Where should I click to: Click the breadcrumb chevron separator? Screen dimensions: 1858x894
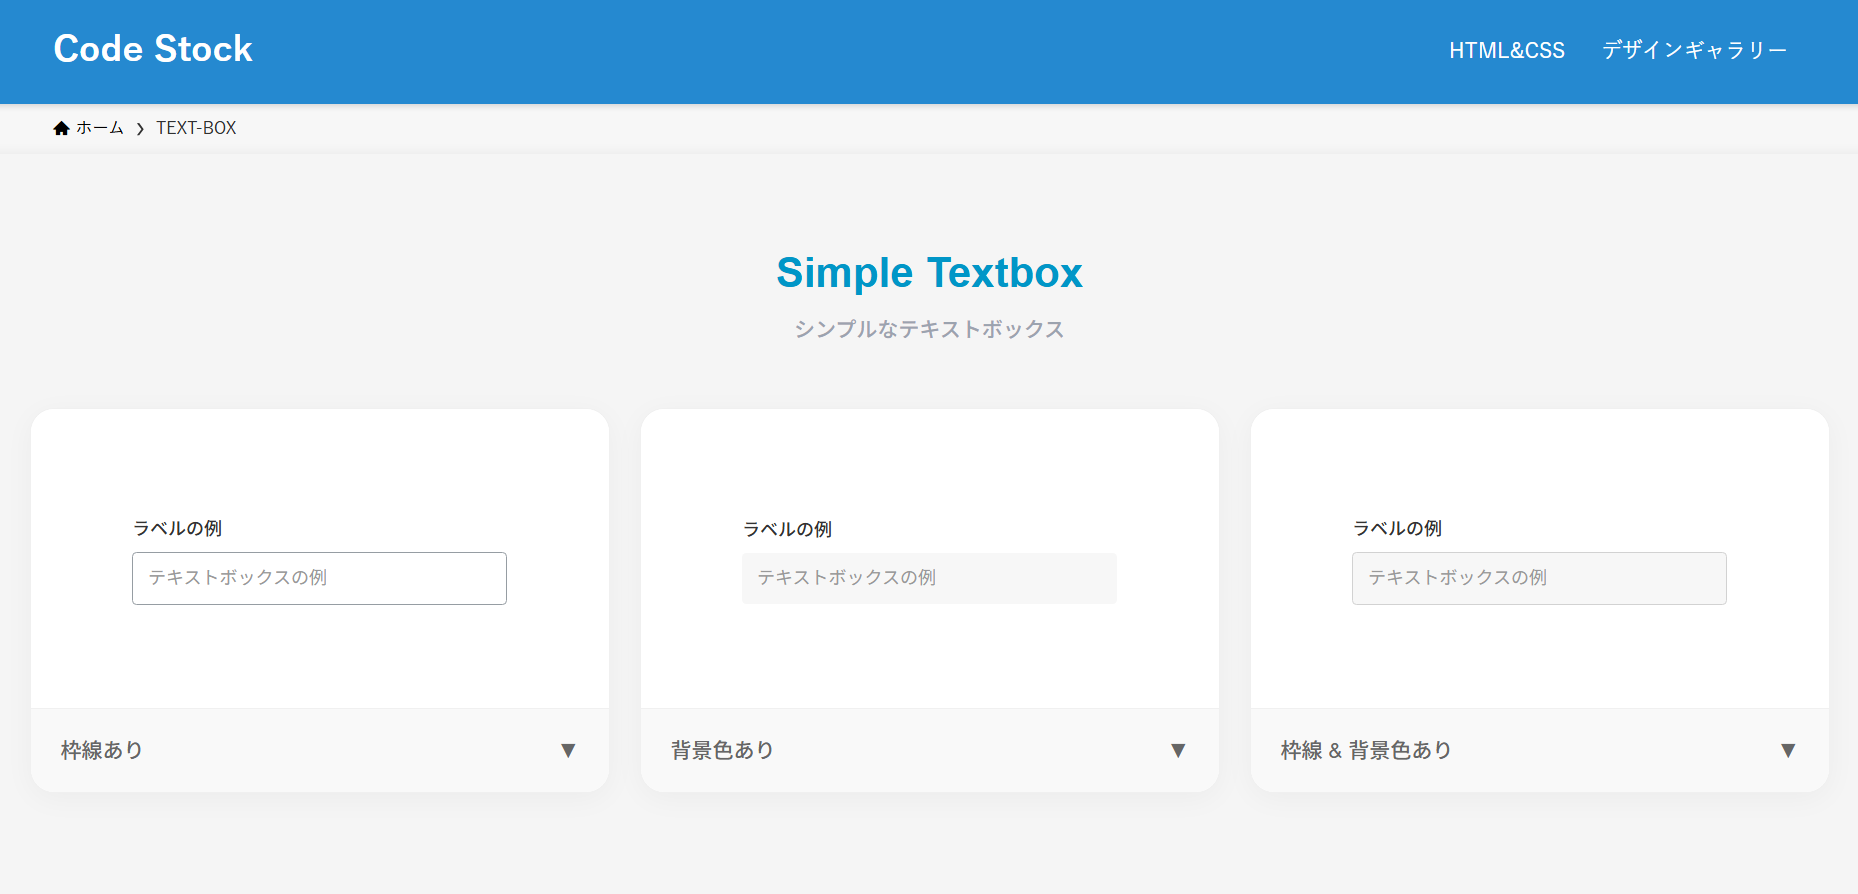tap(140, 129)
